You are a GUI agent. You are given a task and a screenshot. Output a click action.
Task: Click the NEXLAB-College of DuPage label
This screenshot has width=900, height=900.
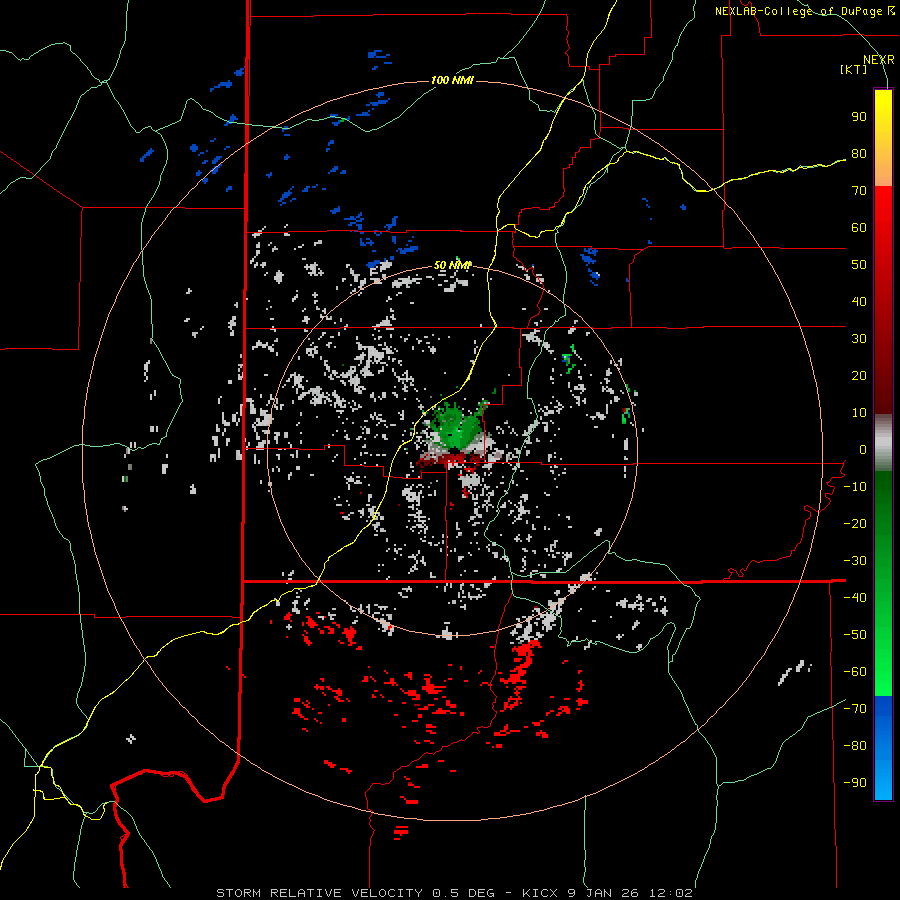tap(804, 11)
